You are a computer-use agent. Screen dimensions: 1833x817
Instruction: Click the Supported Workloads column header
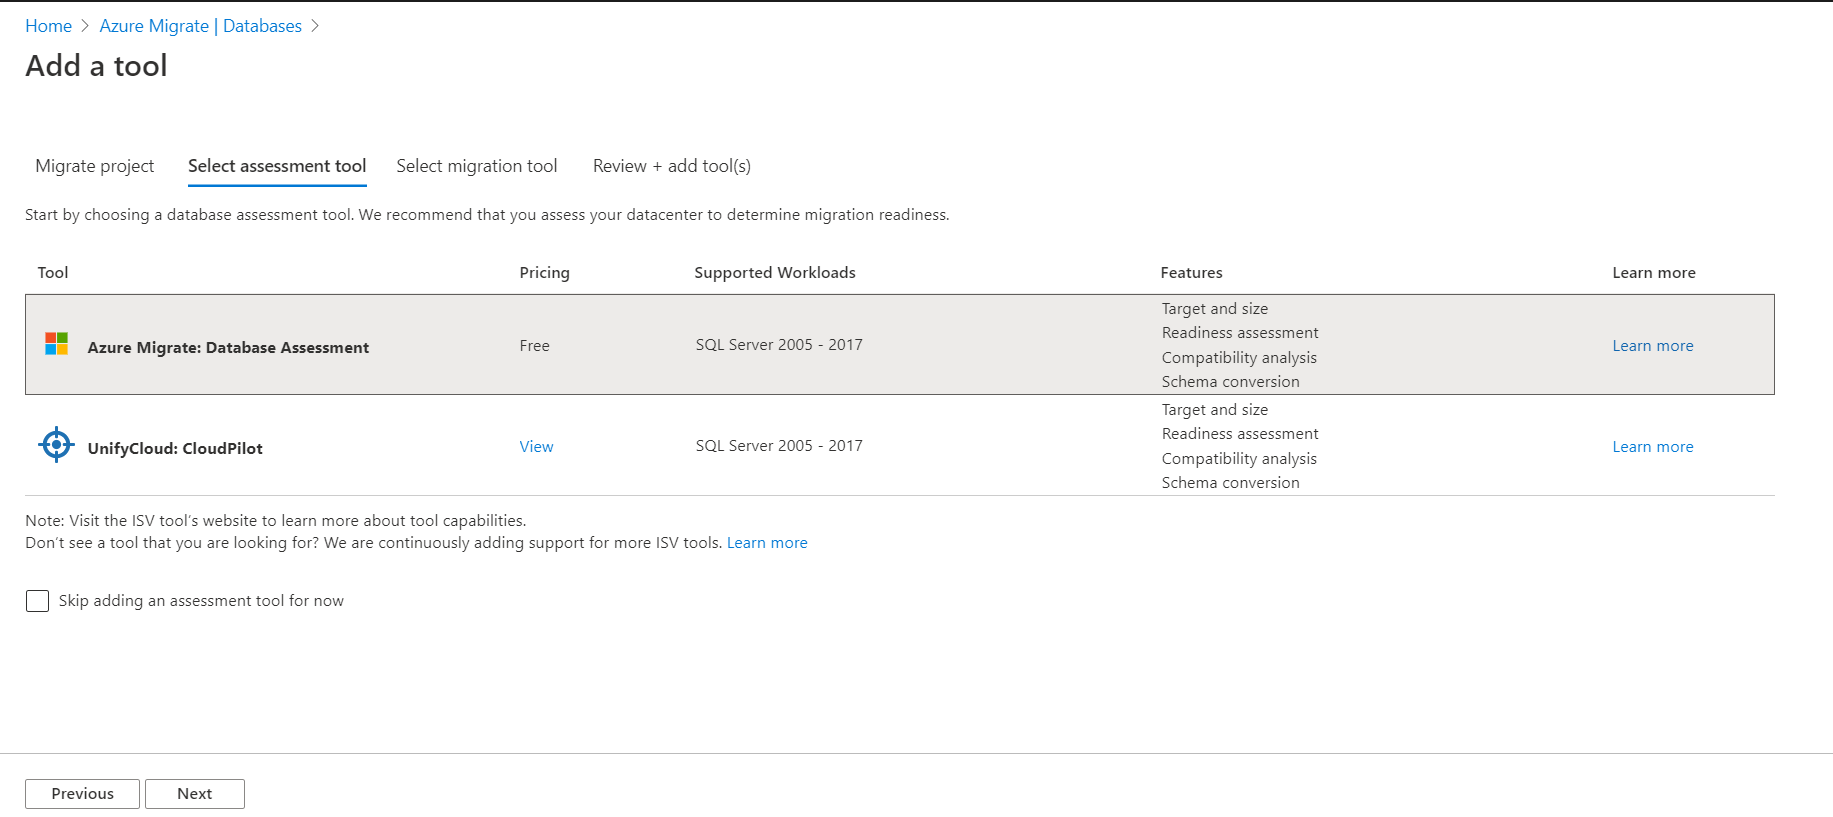click(x=775, y=273)
